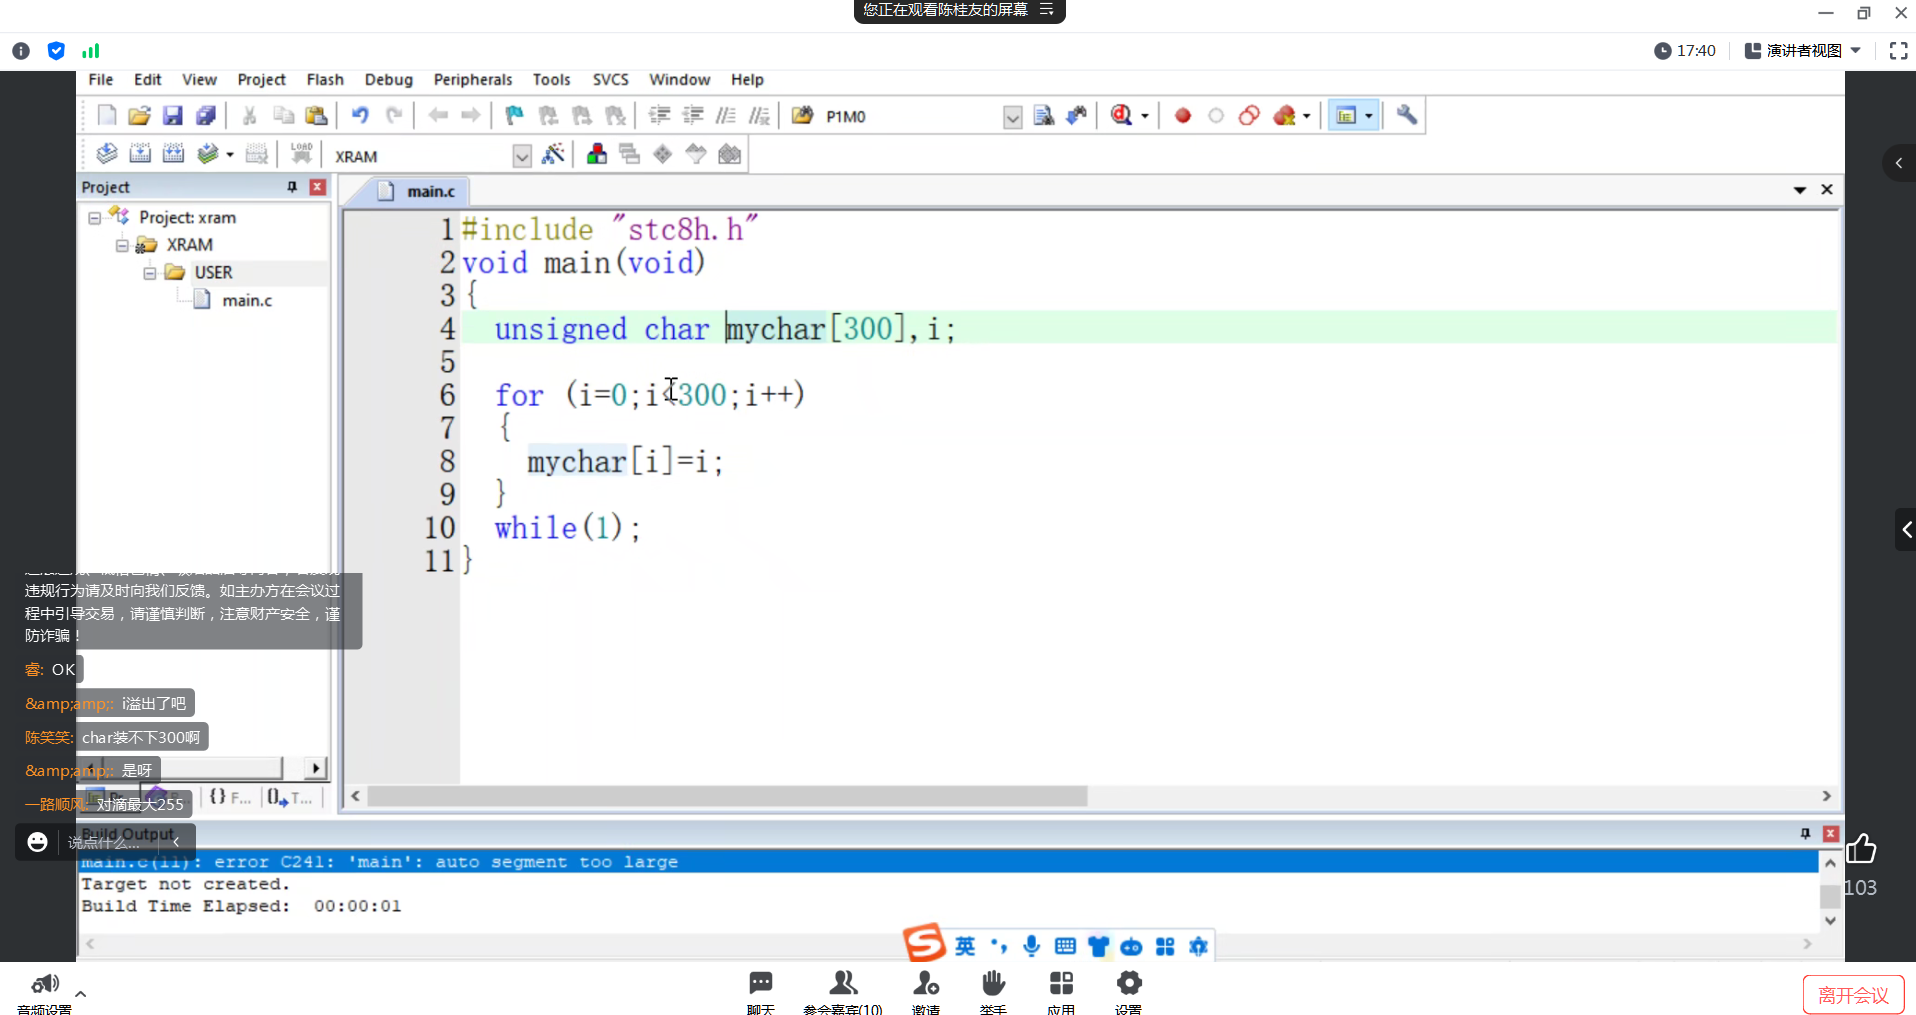Select the C241 error line in Build Output
The height and width of the screenshot is (1015, 1916).
(x=948, y=862)
